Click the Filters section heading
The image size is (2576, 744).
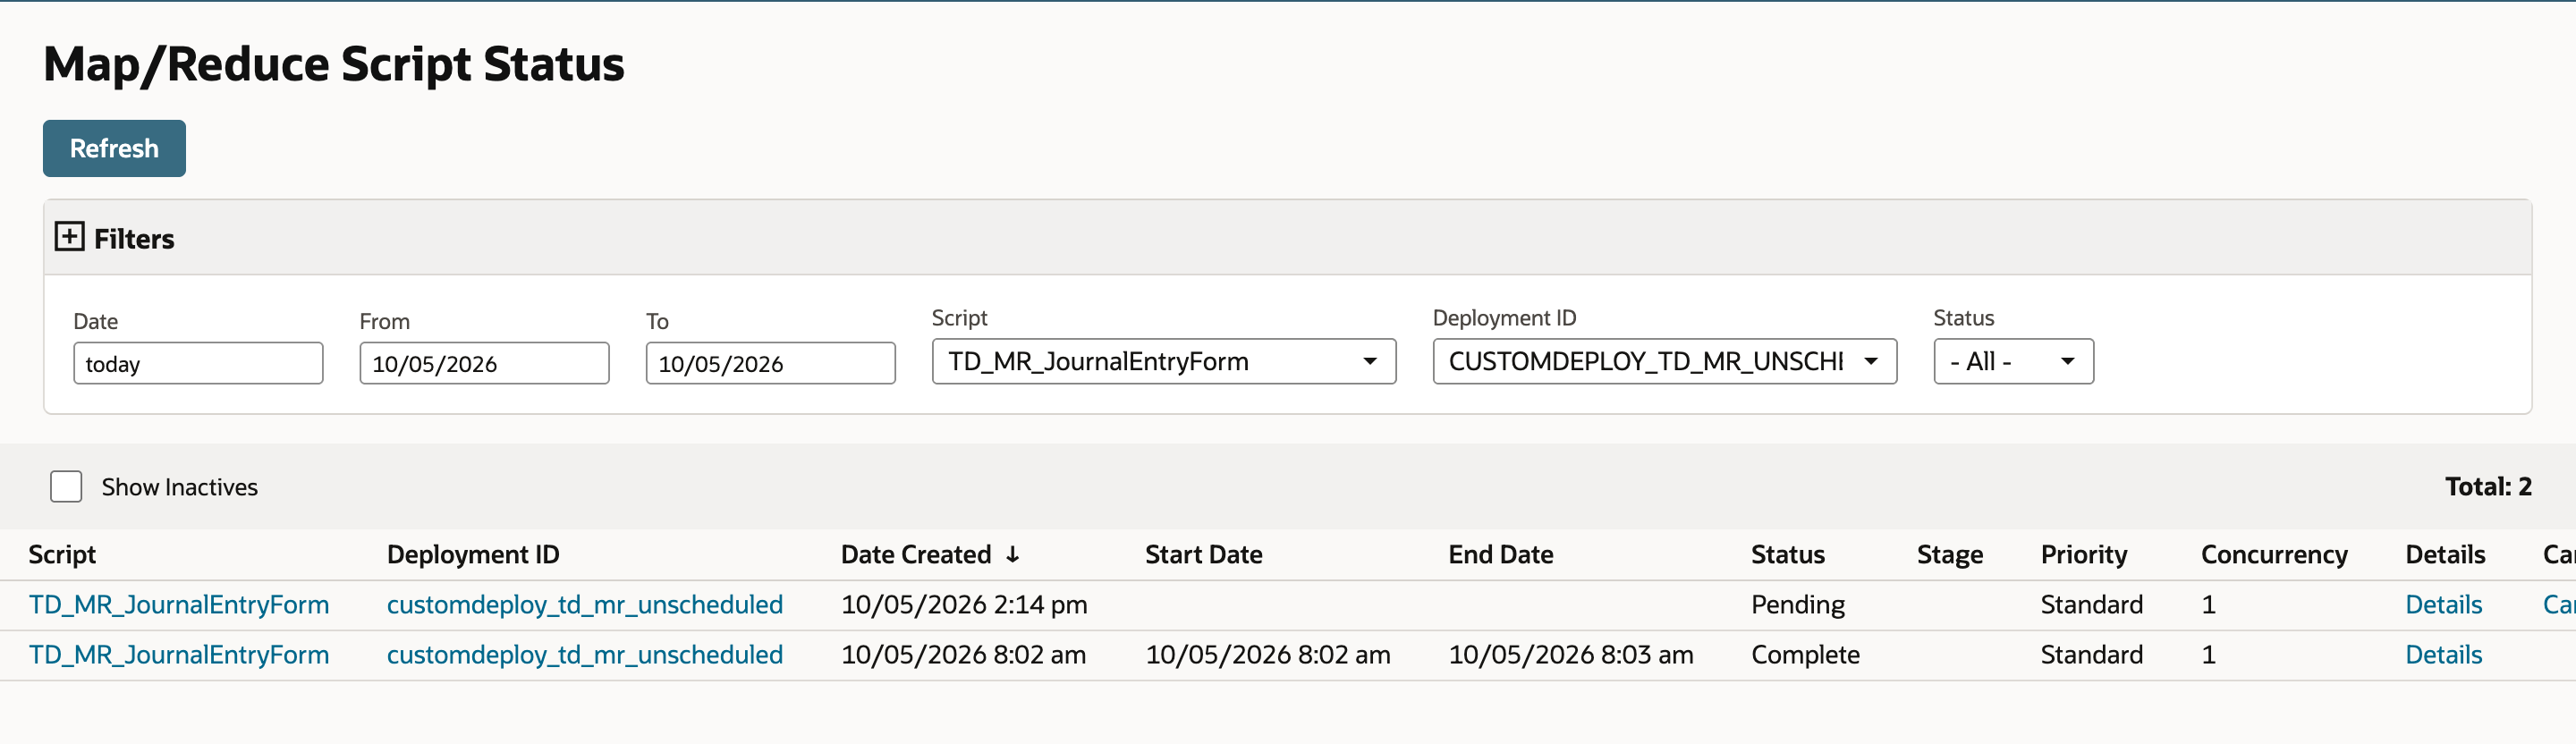coord(134,239)
